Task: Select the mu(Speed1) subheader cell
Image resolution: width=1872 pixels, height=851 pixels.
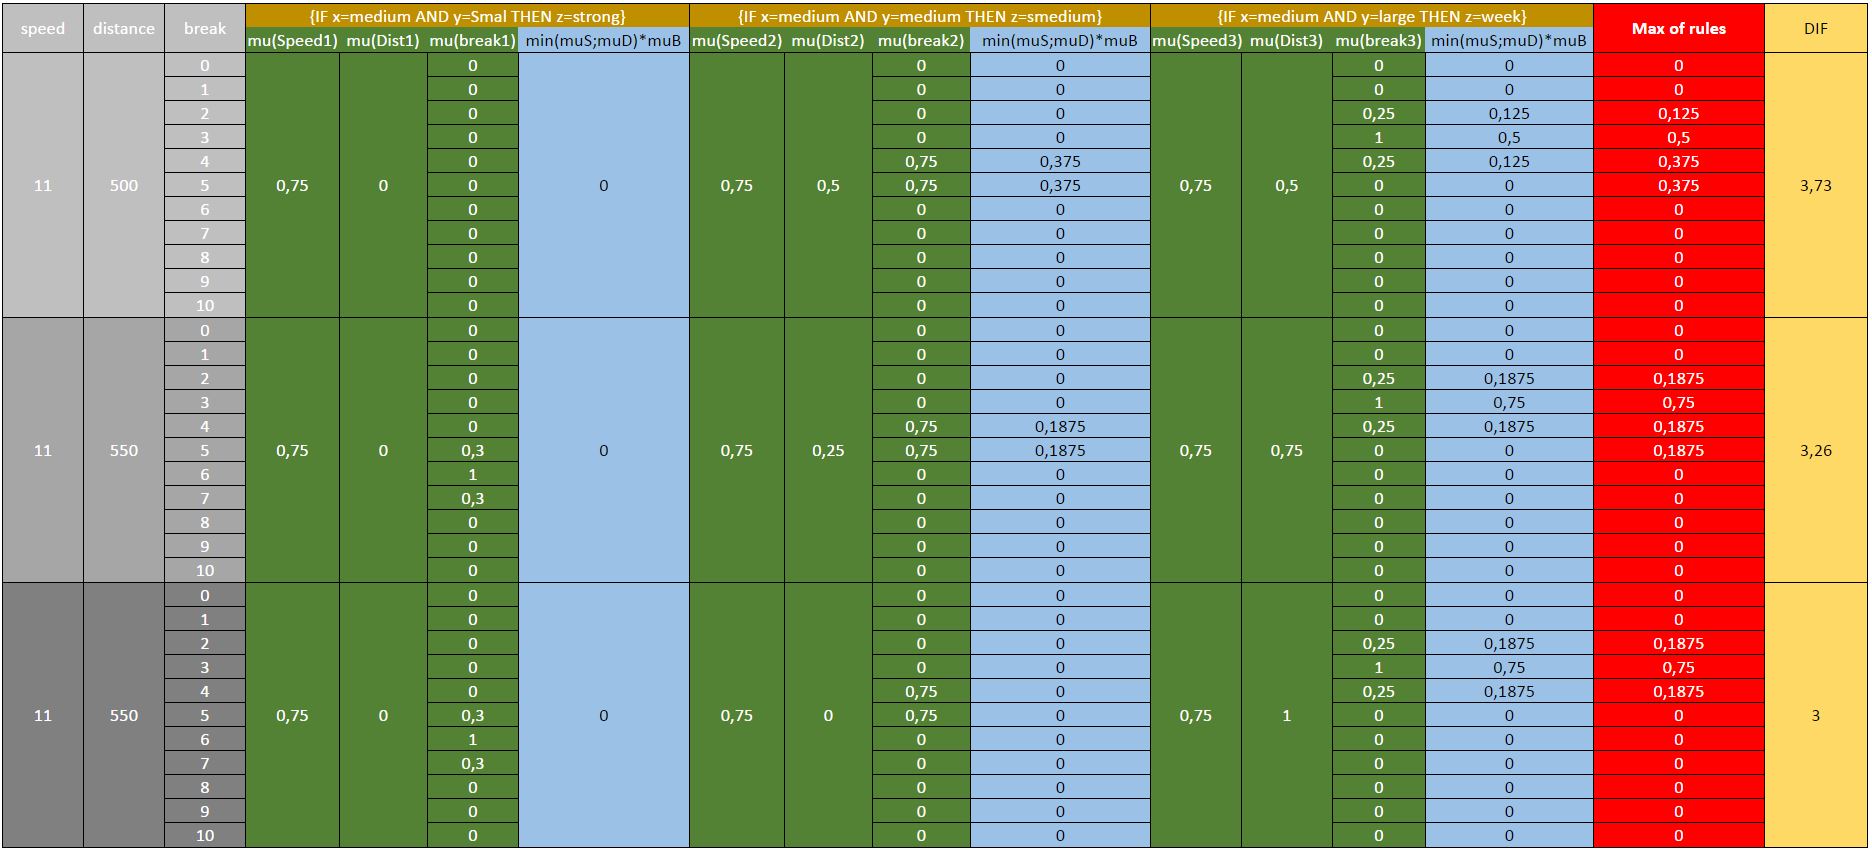Action: 292,41
